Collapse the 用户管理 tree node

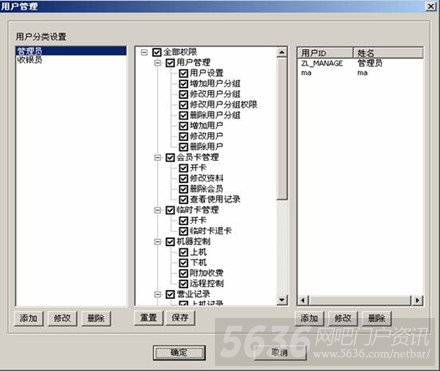point(158,63)
